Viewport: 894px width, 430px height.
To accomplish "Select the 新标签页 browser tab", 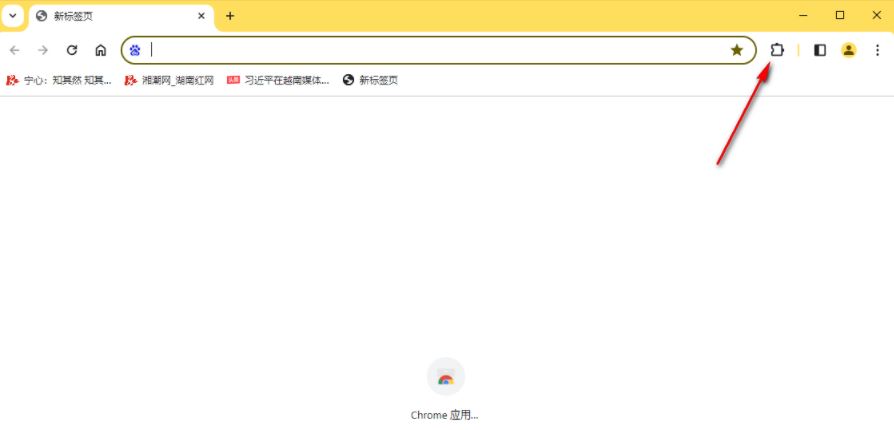I will 121,16.
